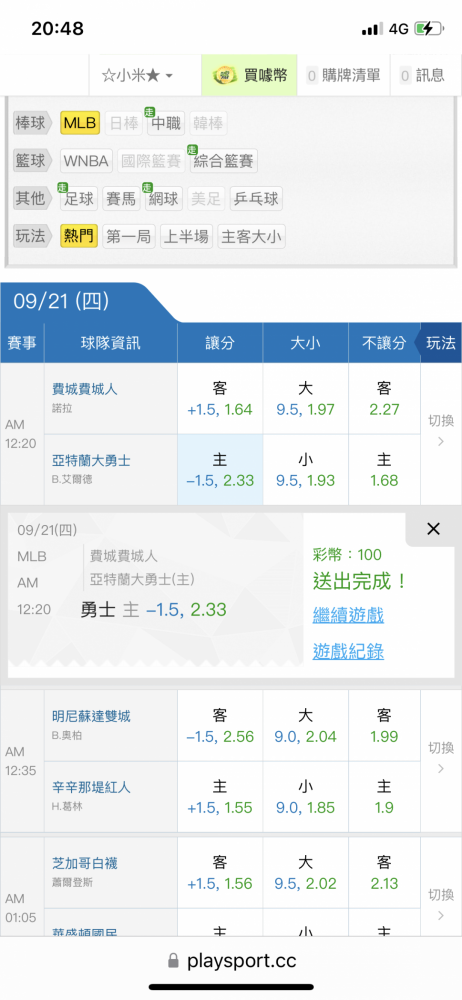Open 購牌清單 cart counter
The image size is (462, 1000).
(x=344, y=75)
